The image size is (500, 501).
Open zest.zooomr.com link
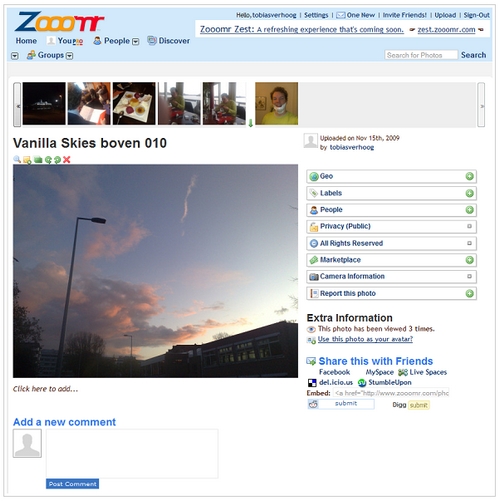446,30
